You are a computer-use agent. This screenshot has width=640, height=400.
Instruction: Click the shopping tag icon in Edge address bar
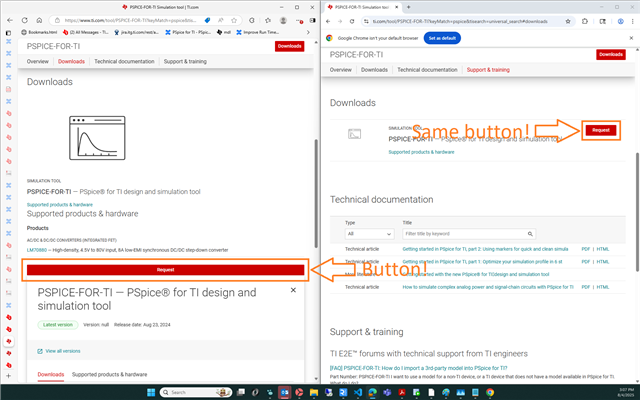[207, 20]
